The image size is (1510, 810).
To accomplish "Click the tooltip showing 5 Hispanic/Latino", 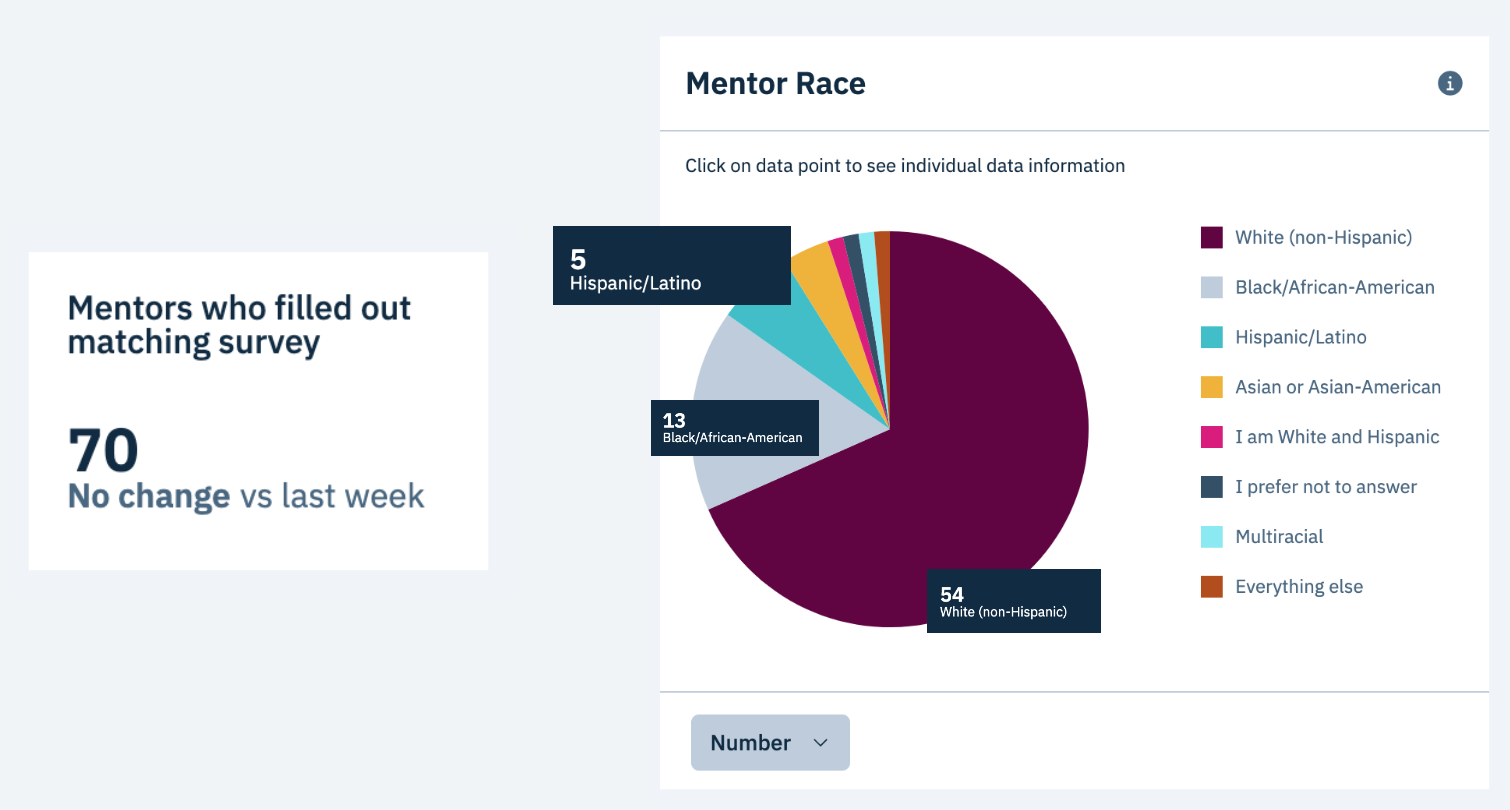I will 671,265.
